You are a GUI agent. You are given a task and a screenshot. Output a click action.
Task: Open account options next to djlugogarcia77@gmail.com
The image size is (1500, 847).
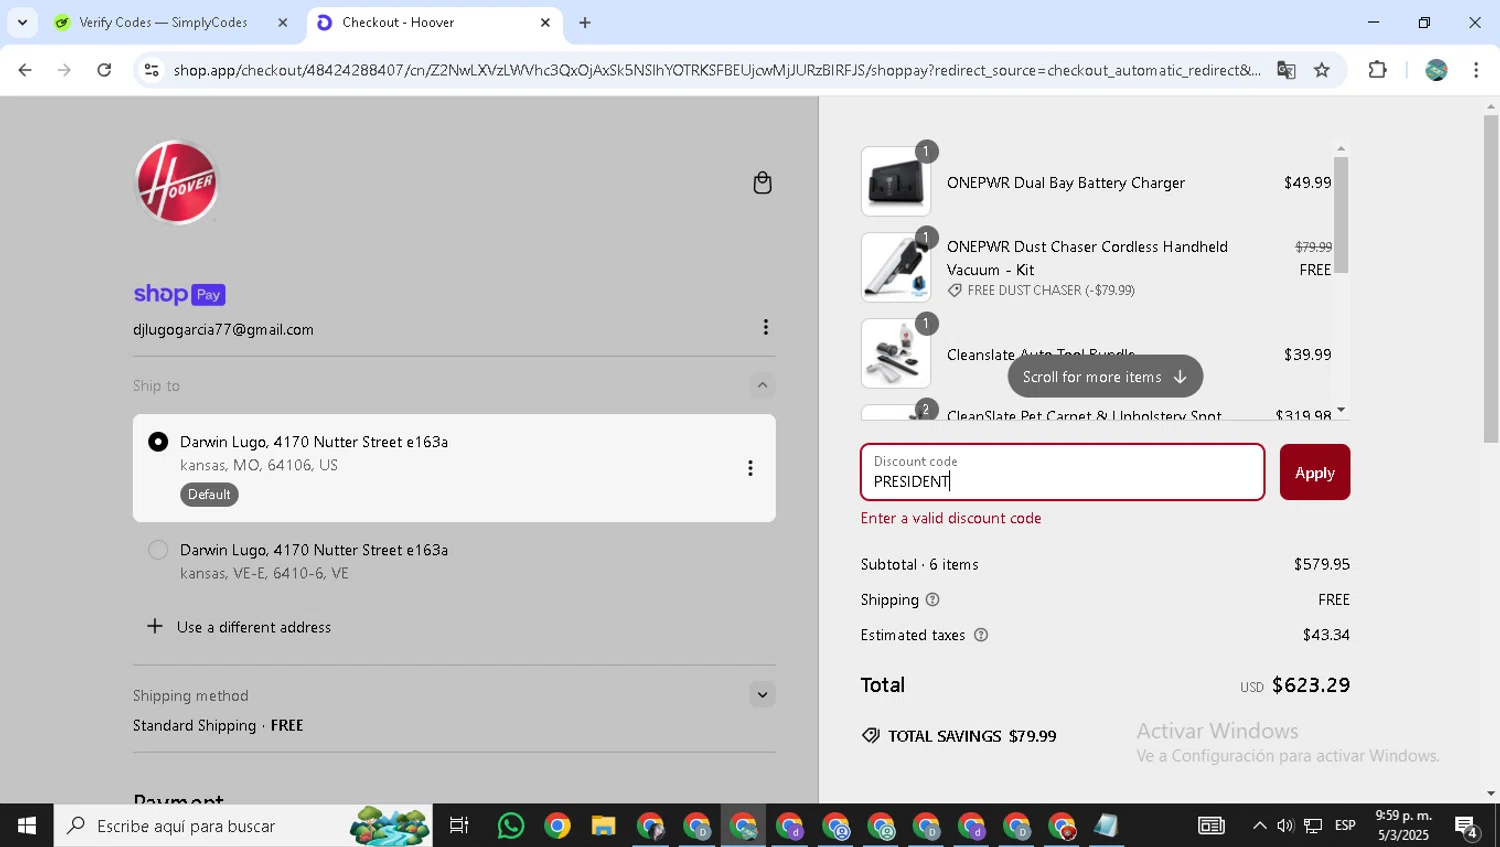(765, 327)
